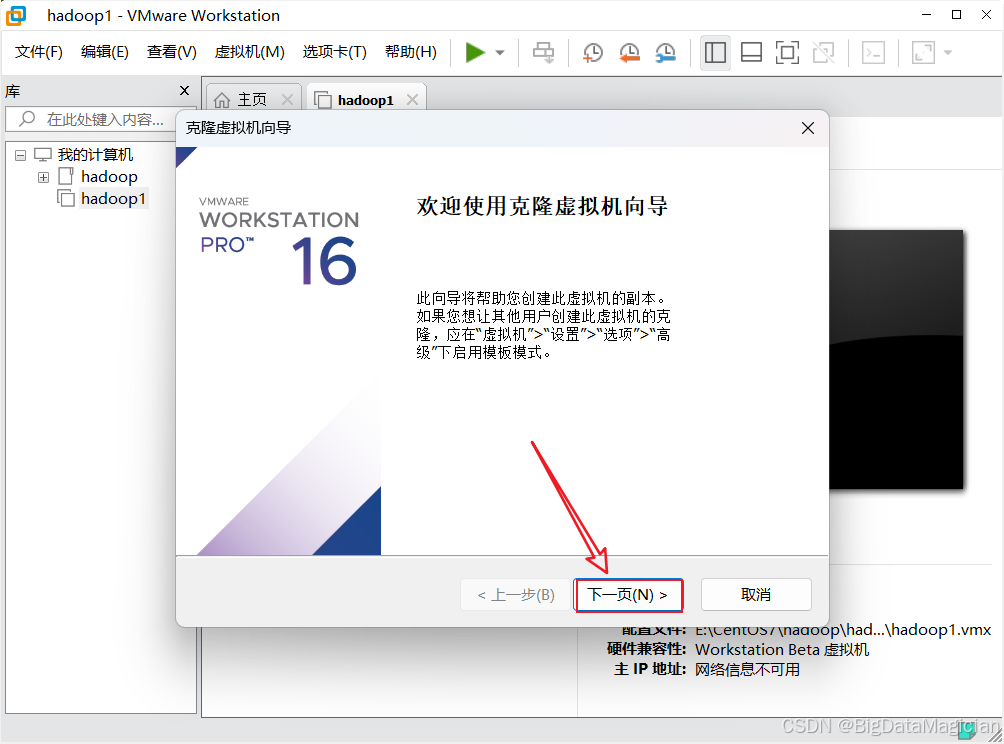
Task: Take a snapshot with the clock-plus icon
Action: (593, 53)
